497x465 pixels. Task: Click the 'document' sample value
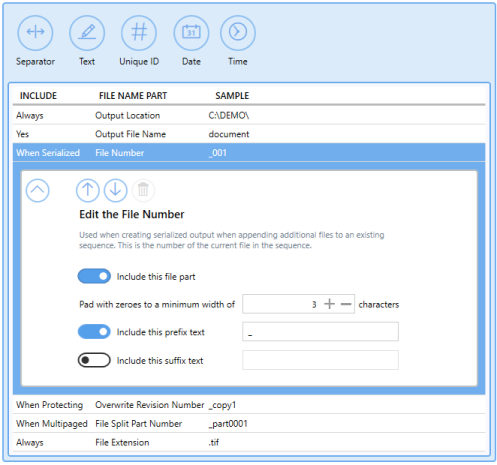tap(229, 134)
